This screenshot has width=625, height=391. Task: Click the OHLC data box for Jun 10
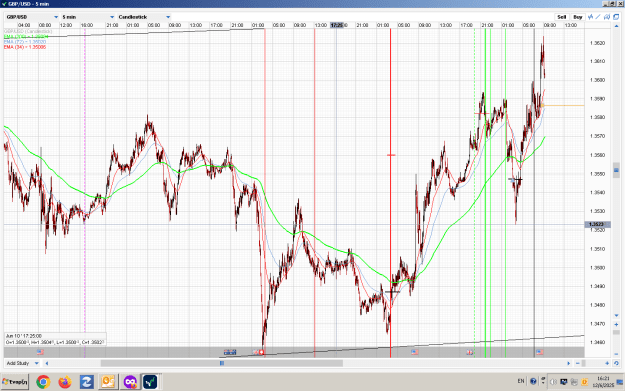[55, 339]
